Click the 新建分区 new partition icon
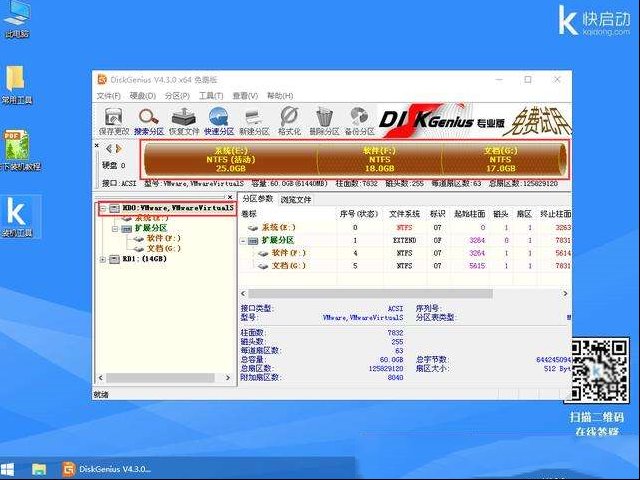Screen dimensions: 640x480 pyautogui.click(x=254, y=120)
